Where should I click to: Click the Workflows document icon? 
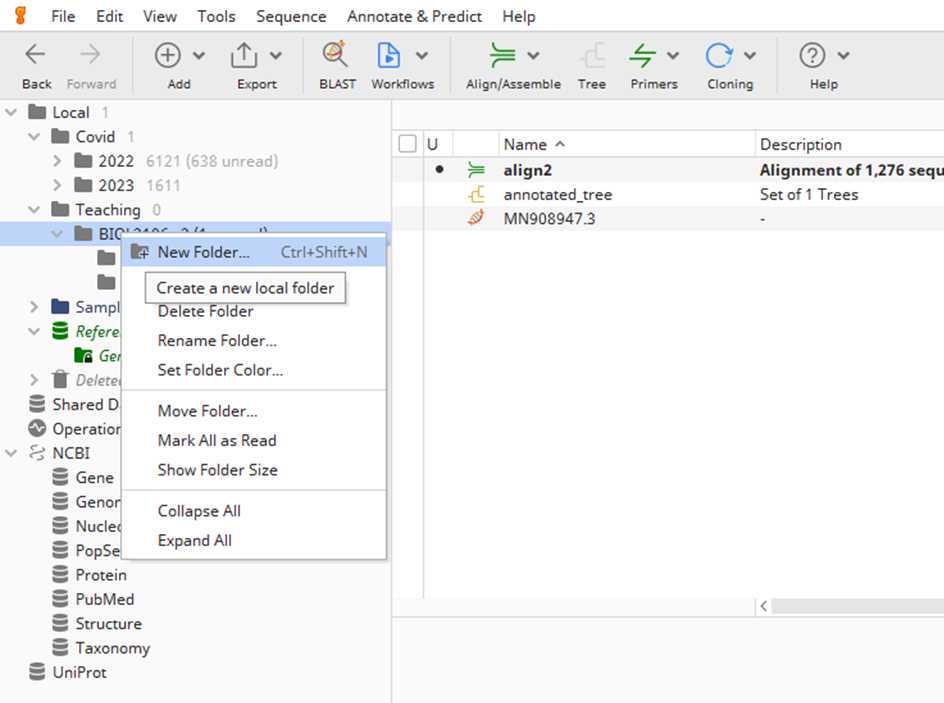pyautogui.click(x=388, y=55)
